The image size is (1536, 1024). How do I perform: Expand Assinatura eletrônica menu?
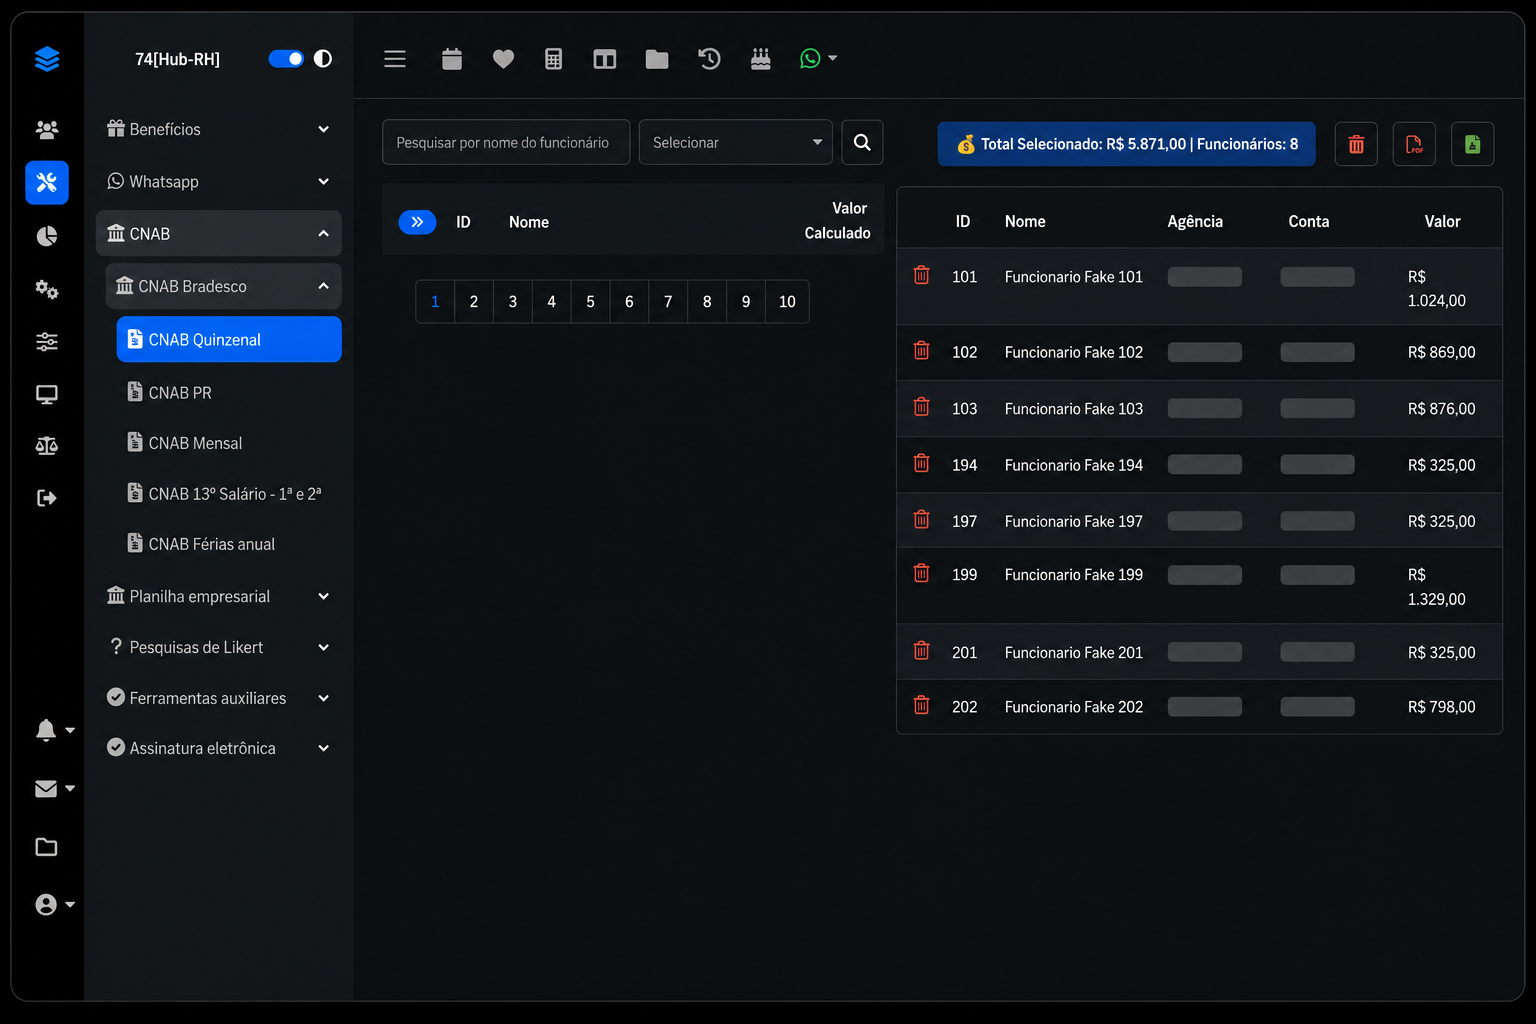pos(219,748)
